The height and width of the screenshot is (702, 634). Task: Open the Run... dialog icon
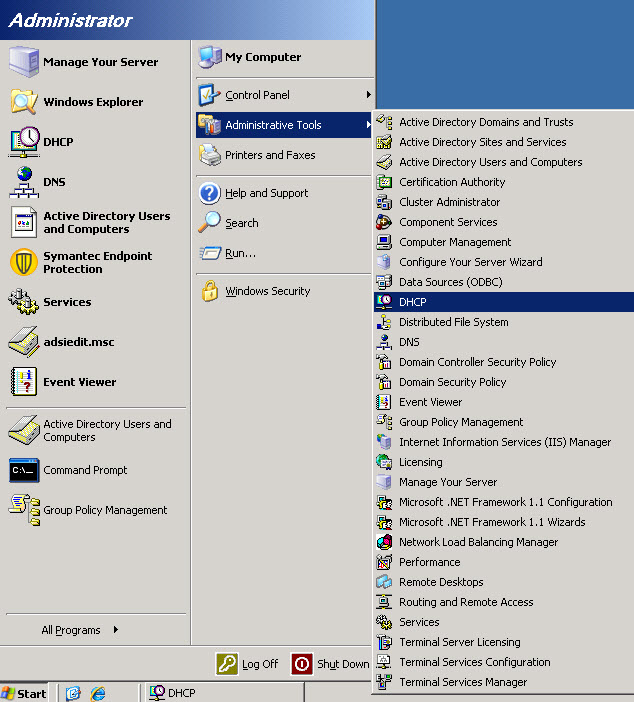pos(210,253)
